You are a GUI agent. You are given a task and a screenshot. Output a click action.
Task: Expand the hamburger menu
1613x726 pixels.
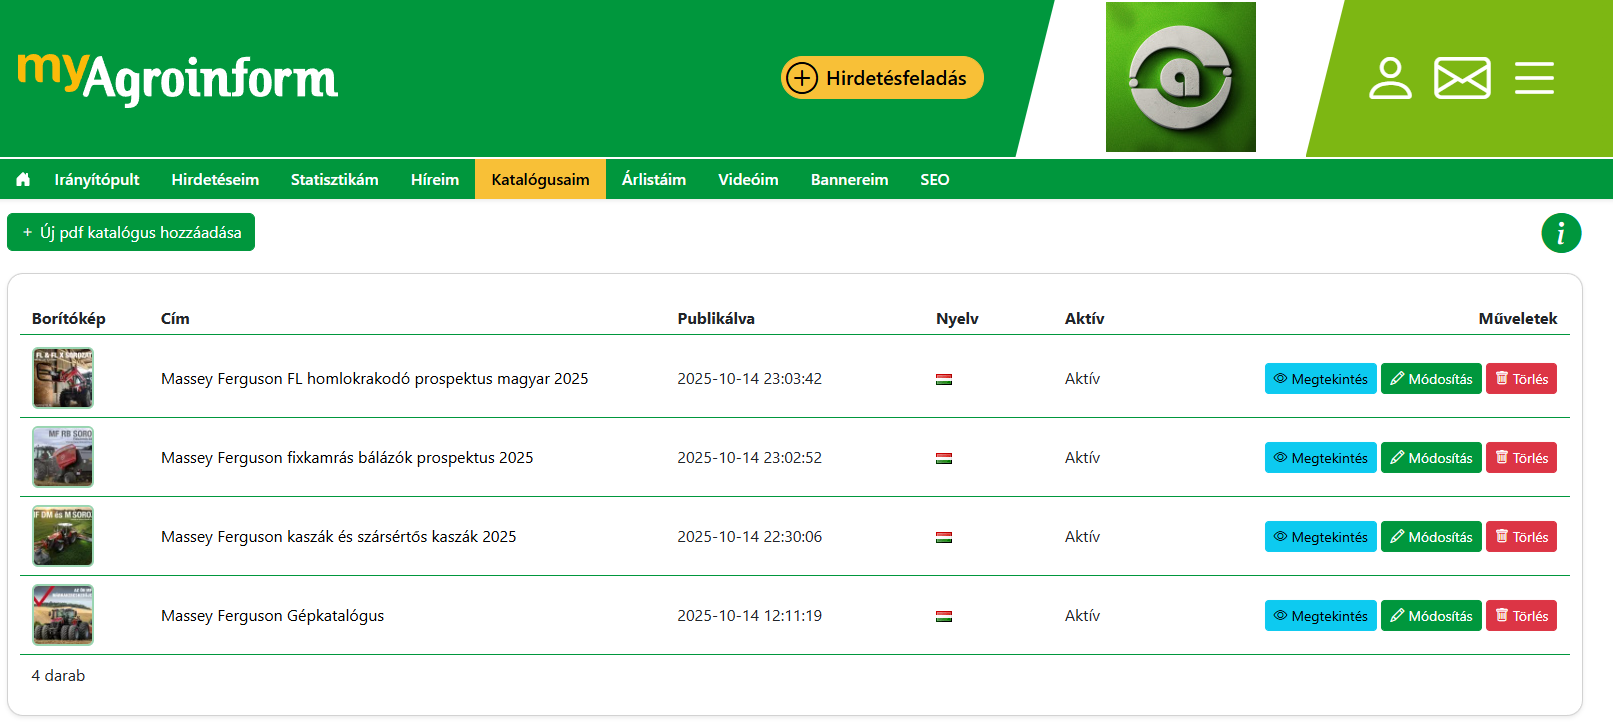click(1533, 78)
